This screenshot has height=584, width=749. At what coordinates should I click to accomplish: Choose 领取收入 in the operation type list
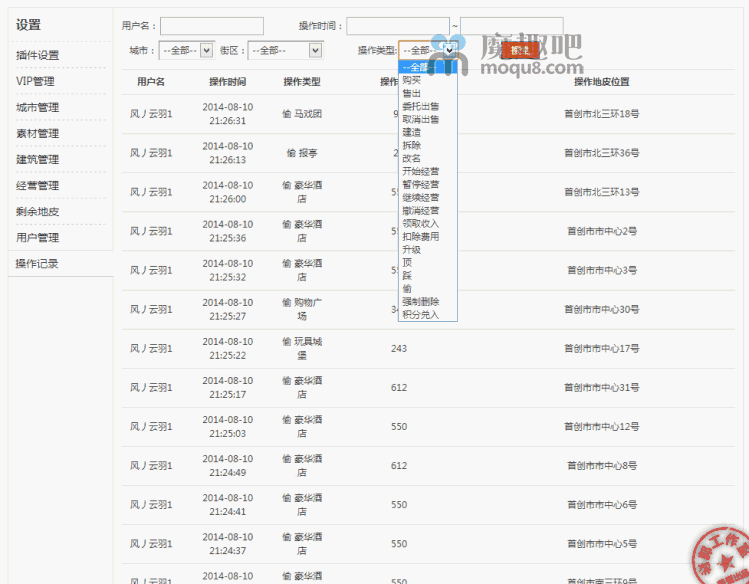[428, 223]
